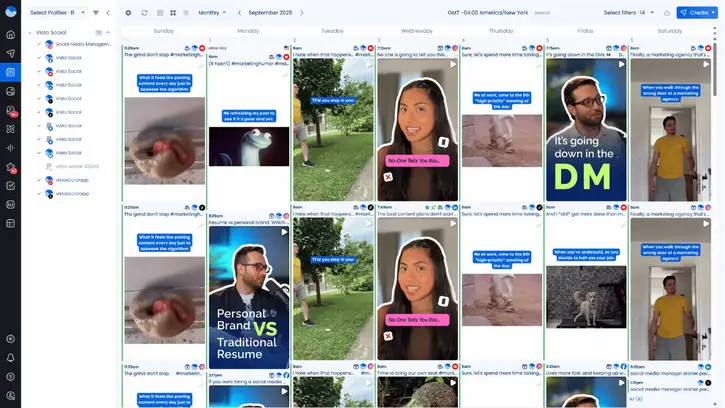Collapse the profiles panel with left arrow
The image size is (725, 408).
[108, 13]
